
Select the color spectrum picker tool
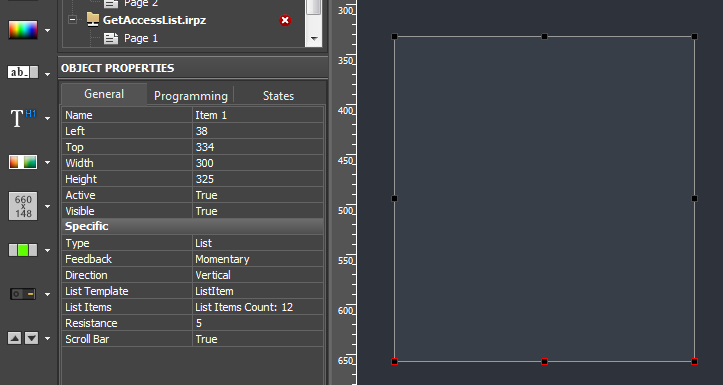[x=23, y=30]
